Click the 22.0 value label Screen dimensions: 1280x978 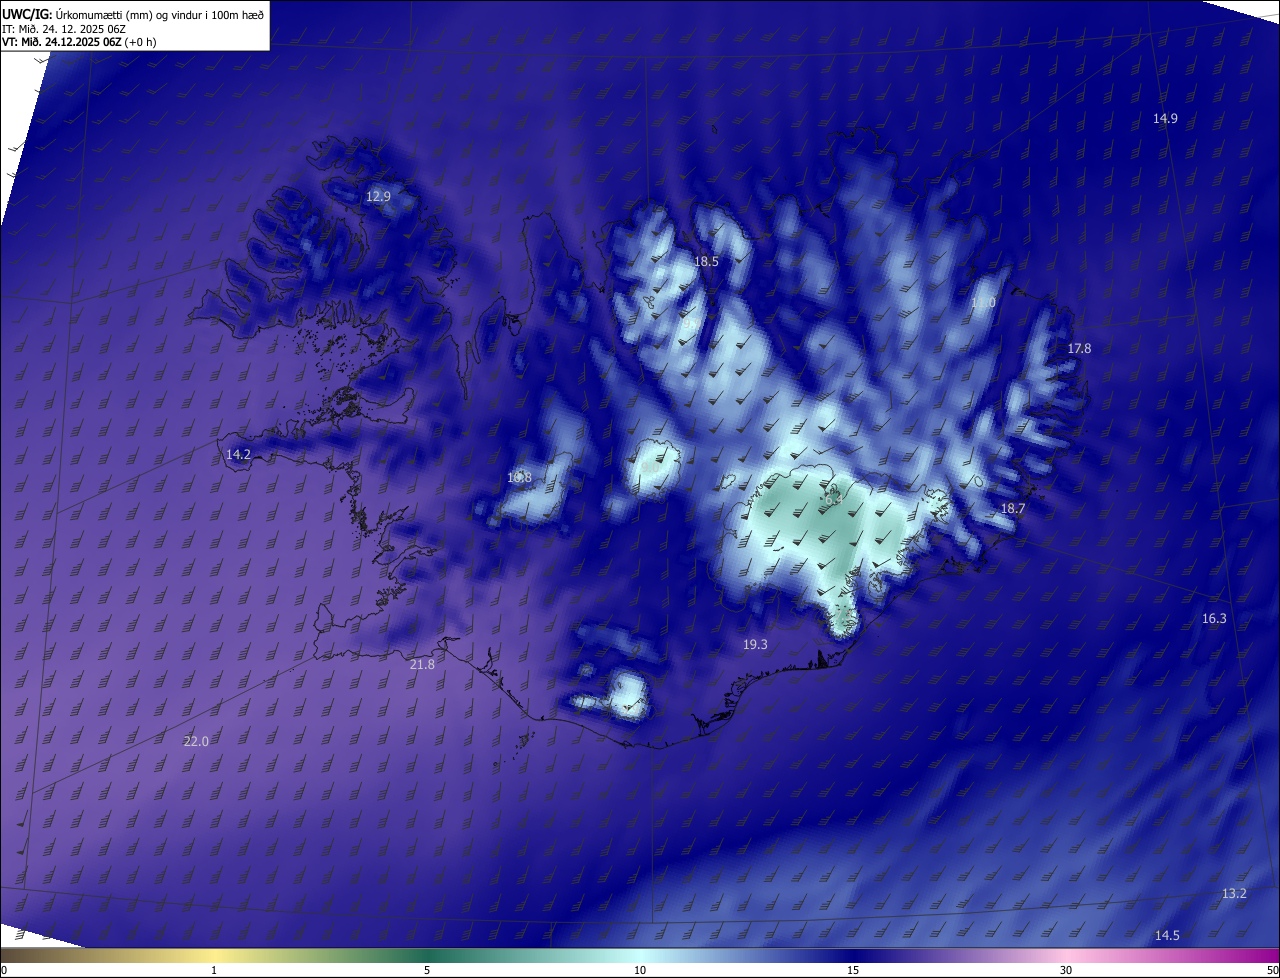(196, 741)
